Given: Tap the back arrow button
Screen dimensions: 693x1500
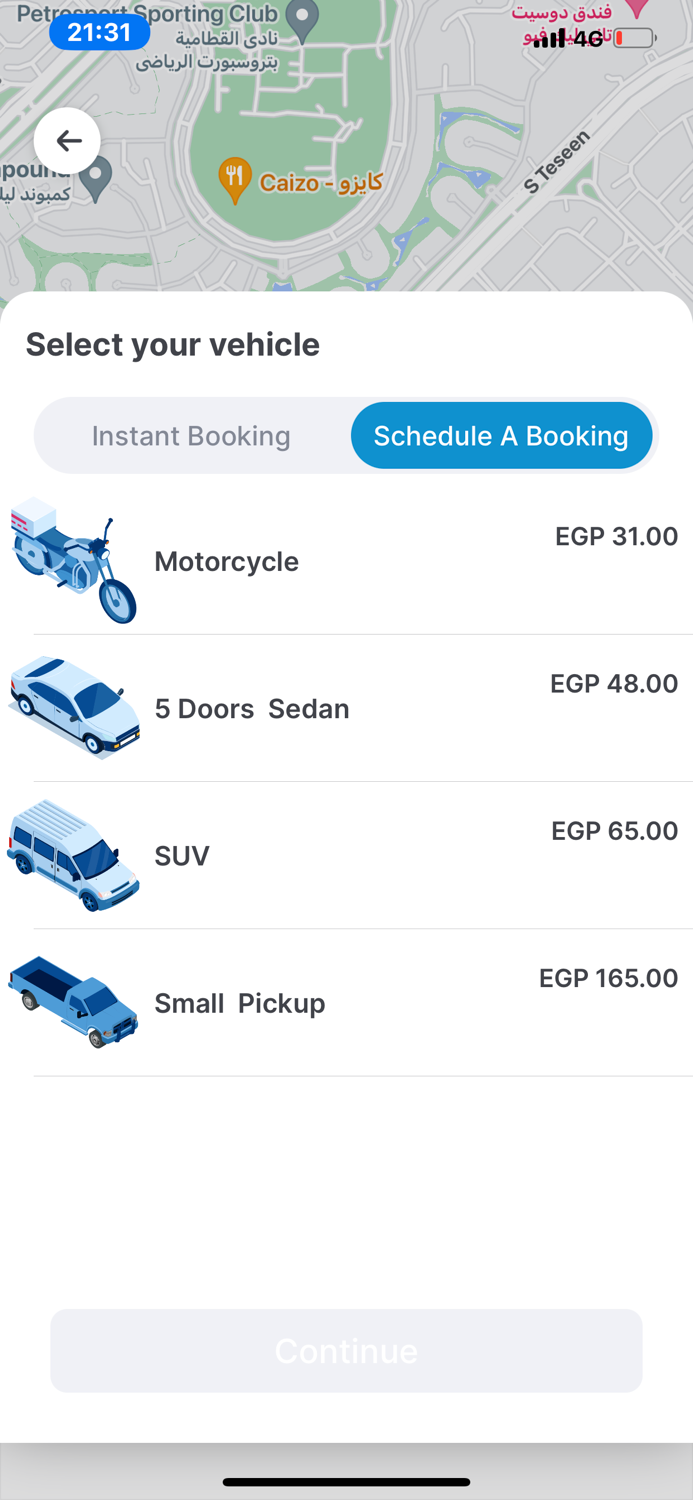Looking at the screenshot, I should coord(67,141).
